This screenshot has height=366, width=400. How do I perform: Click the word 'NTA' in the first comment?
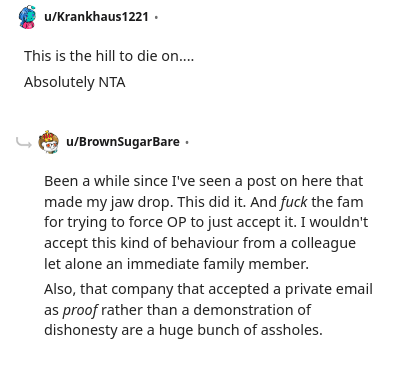point(112,82)
